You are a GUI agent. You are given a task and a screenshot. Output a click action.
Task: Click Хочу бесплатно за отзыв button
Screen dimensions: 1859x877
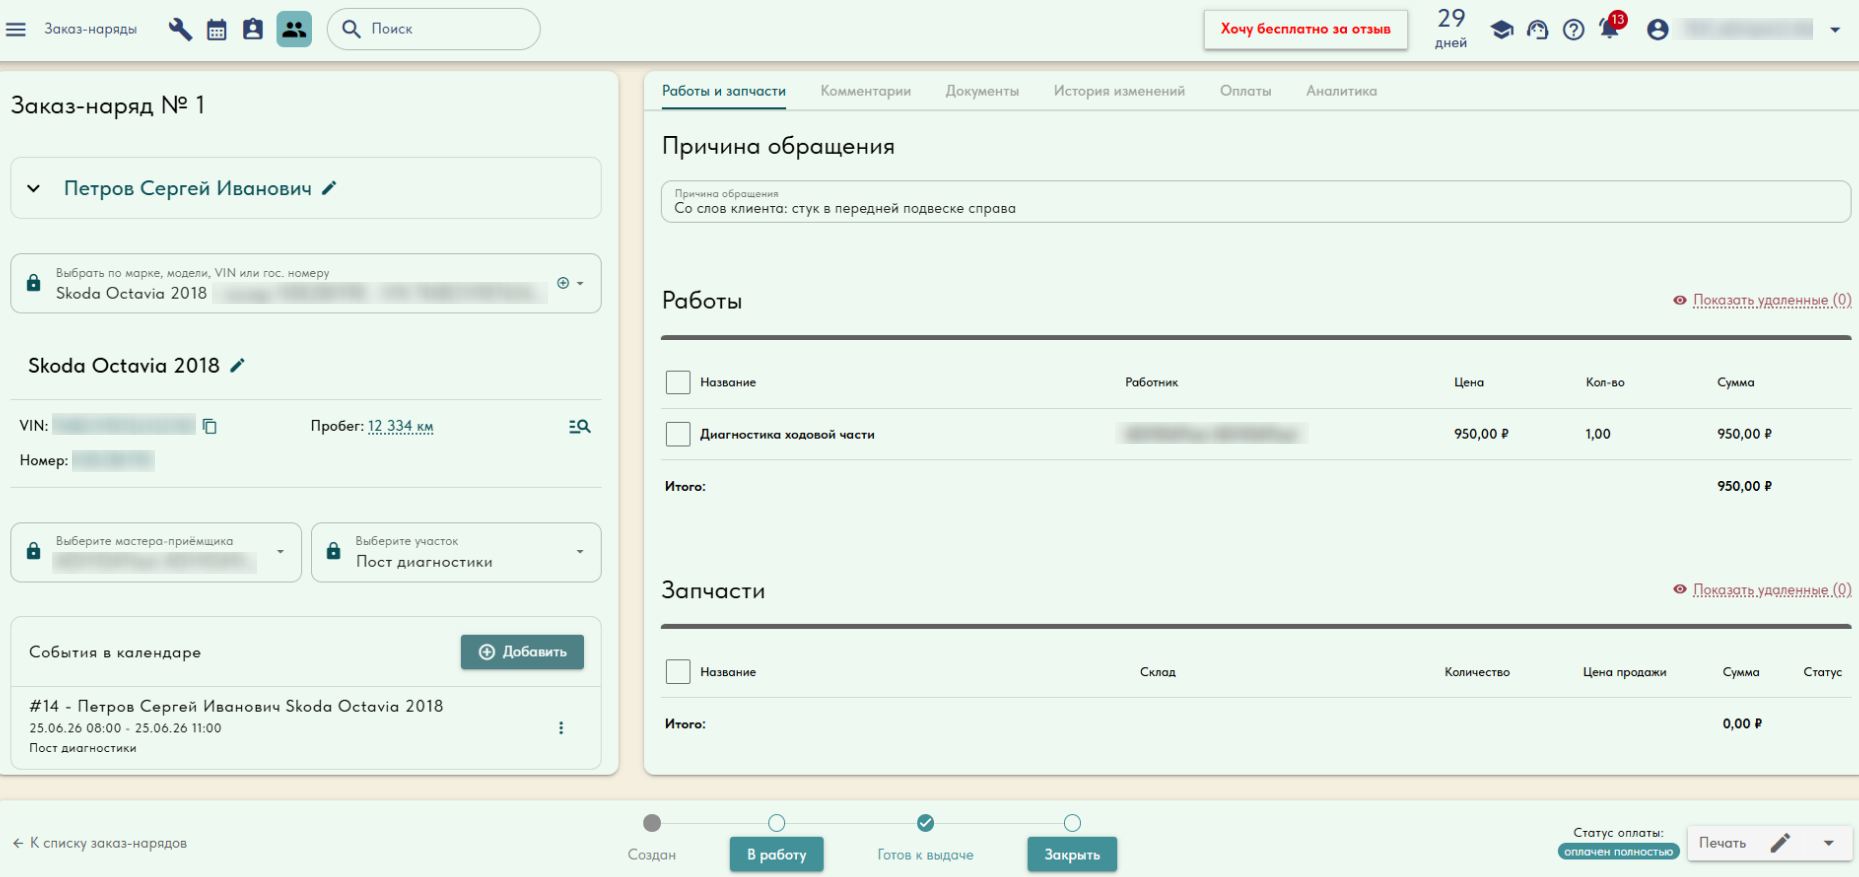click(x=1305, y=29)
